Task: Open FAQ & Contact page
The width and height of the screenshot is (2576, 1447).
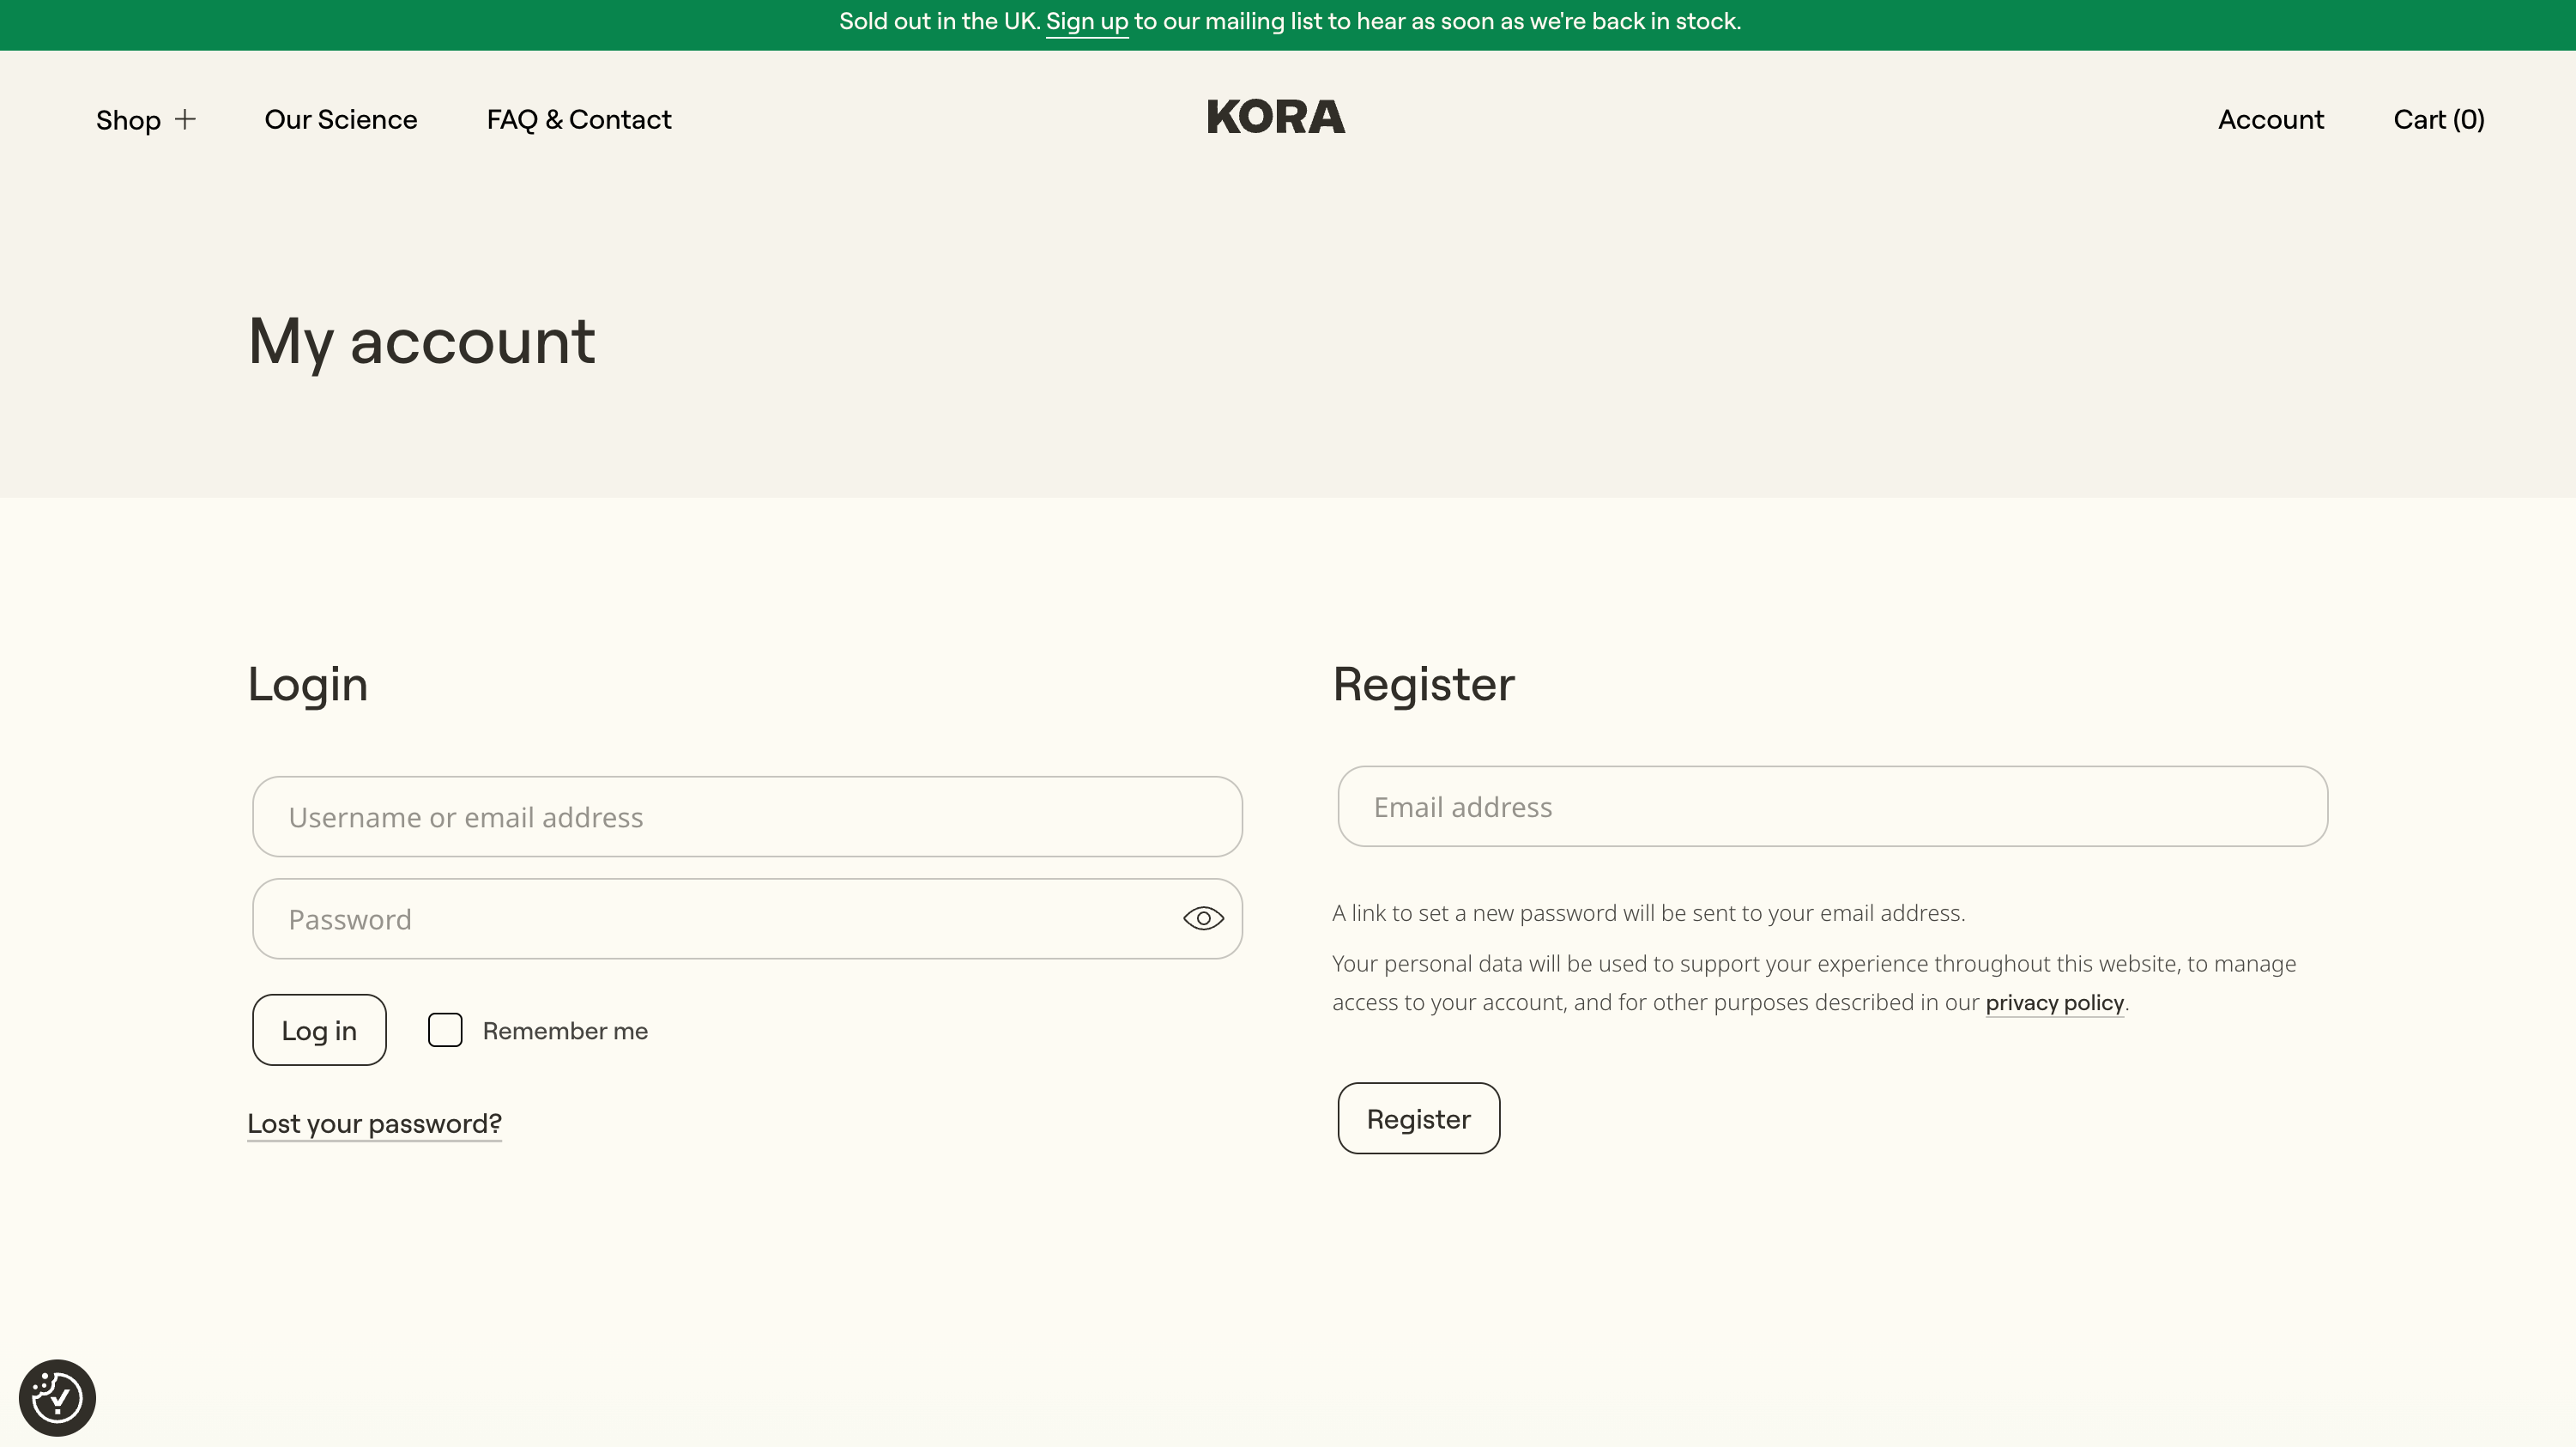Action: pyautogui.click(x=579, y=119)
